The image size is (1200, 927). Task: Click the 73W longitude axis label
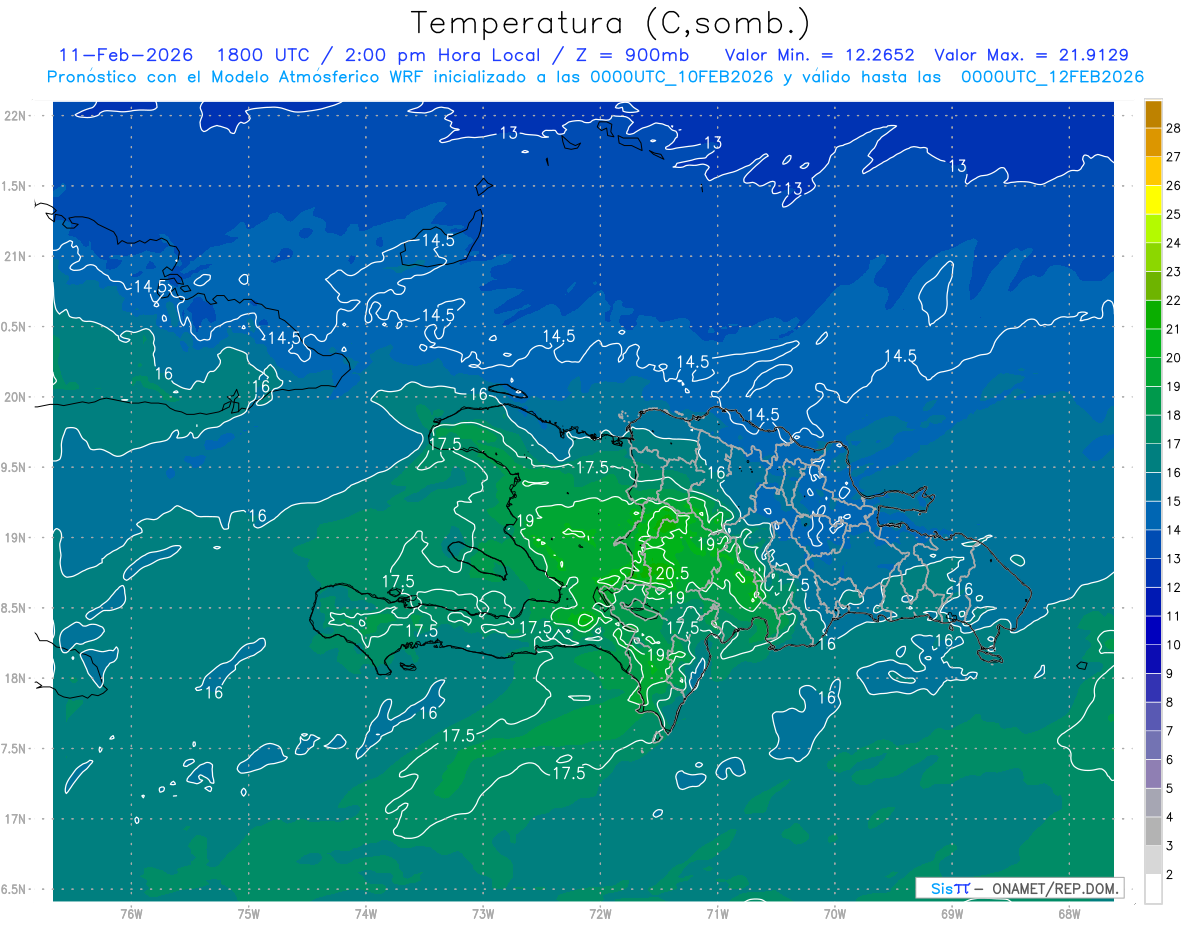tap(483, 914)
